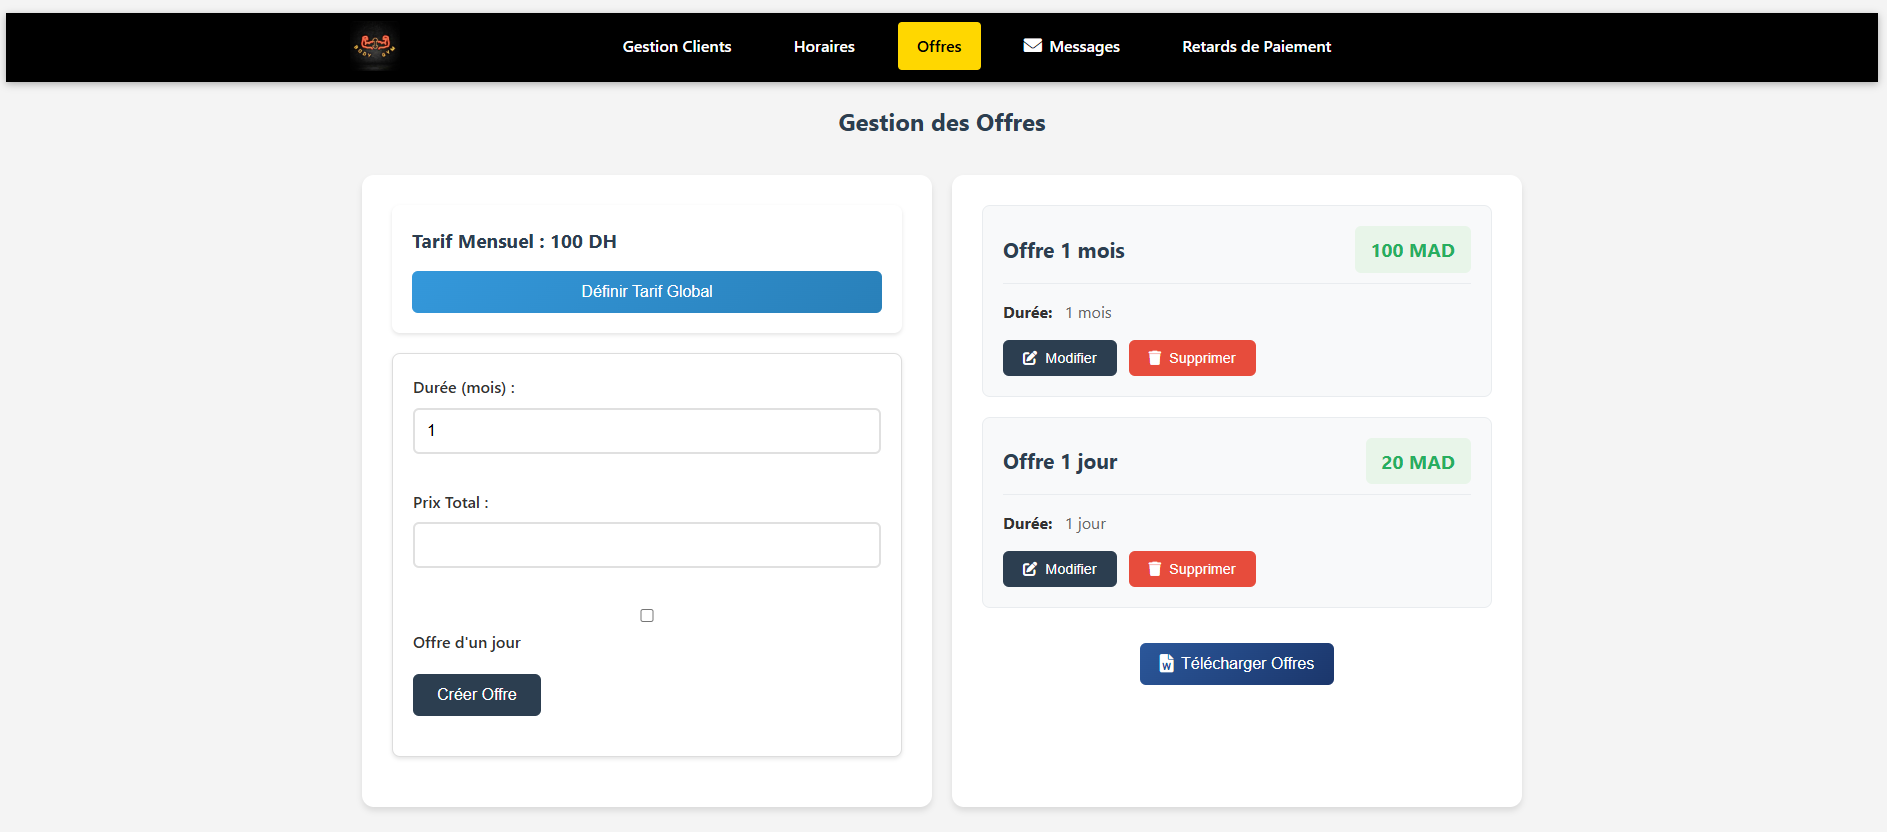
Task: Download offers with Télécharger Offres
Action: coord(1237,664)
